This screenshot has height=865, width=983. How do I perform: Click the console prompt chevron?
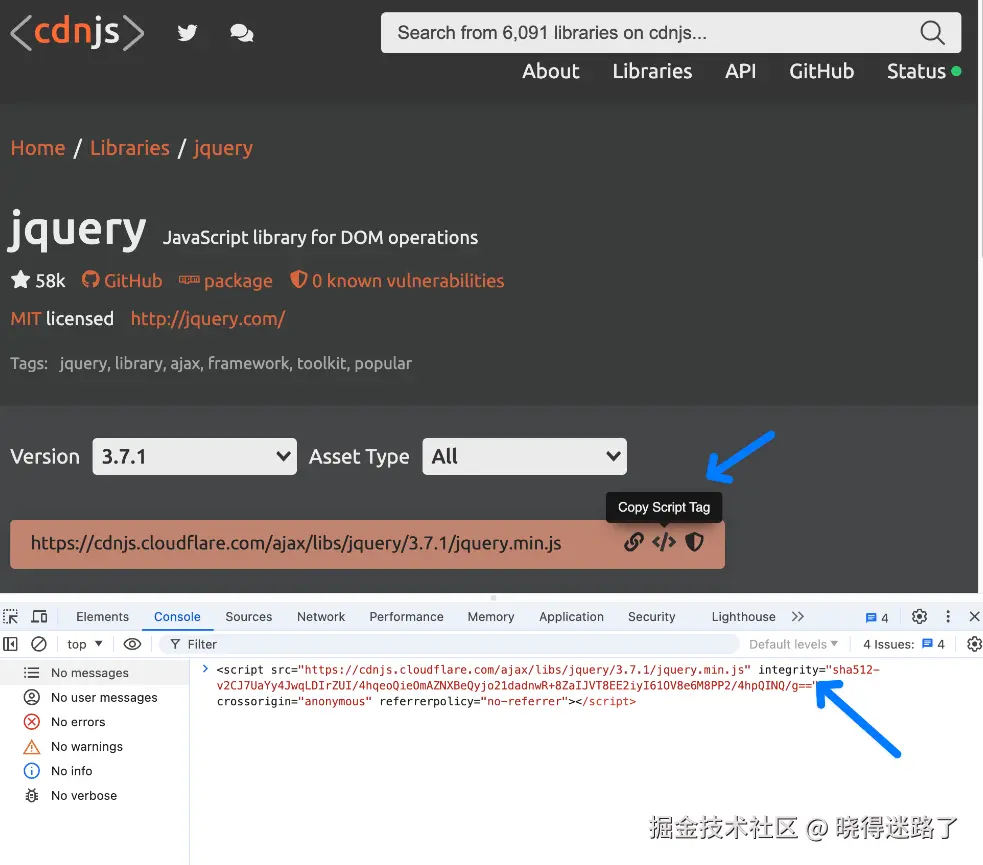tap(205, 669)
